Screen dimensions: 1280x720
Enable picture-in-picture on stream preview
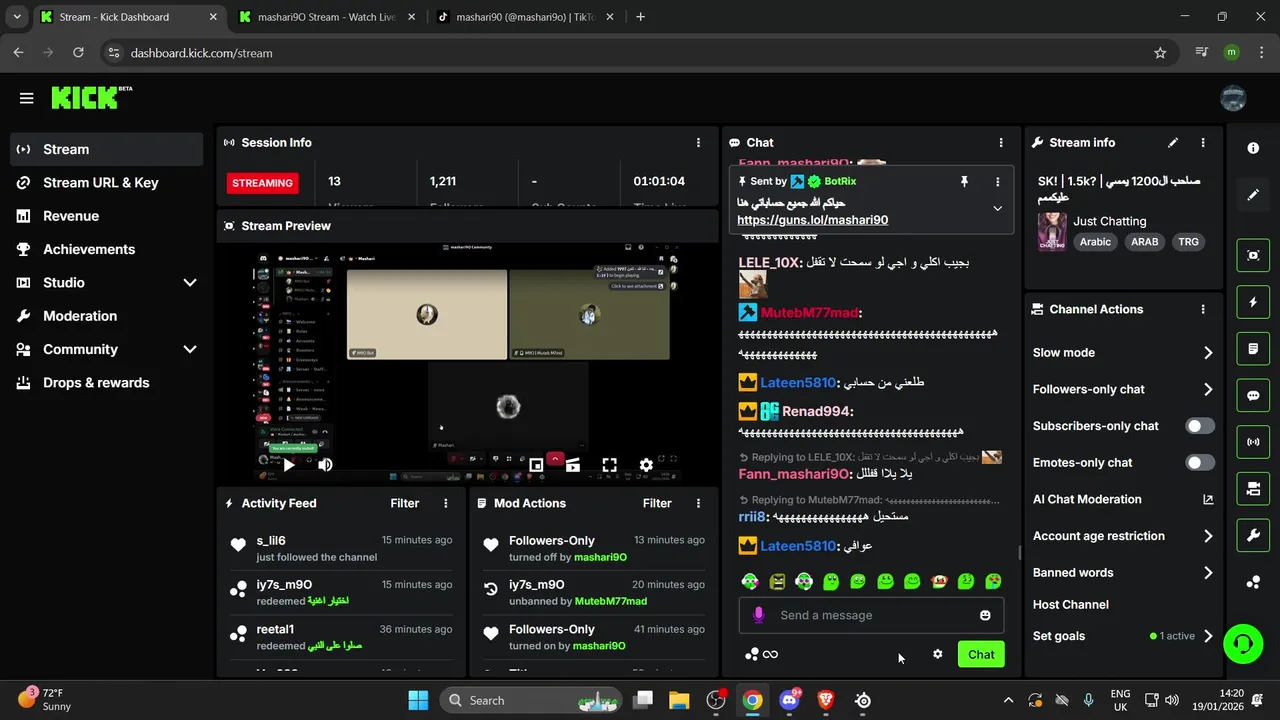click(x=536, y=464)
